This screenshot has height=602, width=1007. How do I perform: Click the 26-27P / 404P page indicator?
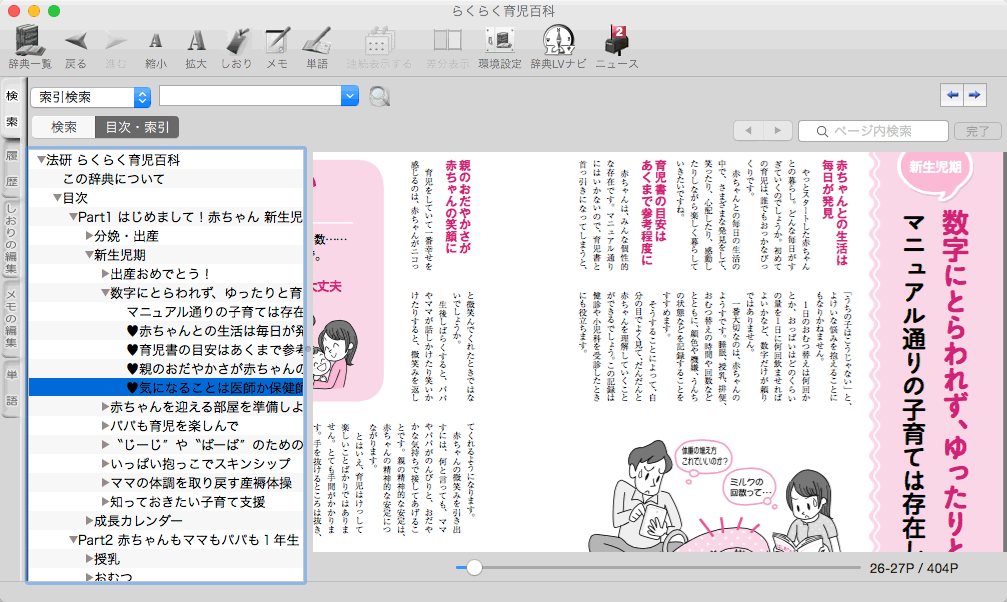914,569
